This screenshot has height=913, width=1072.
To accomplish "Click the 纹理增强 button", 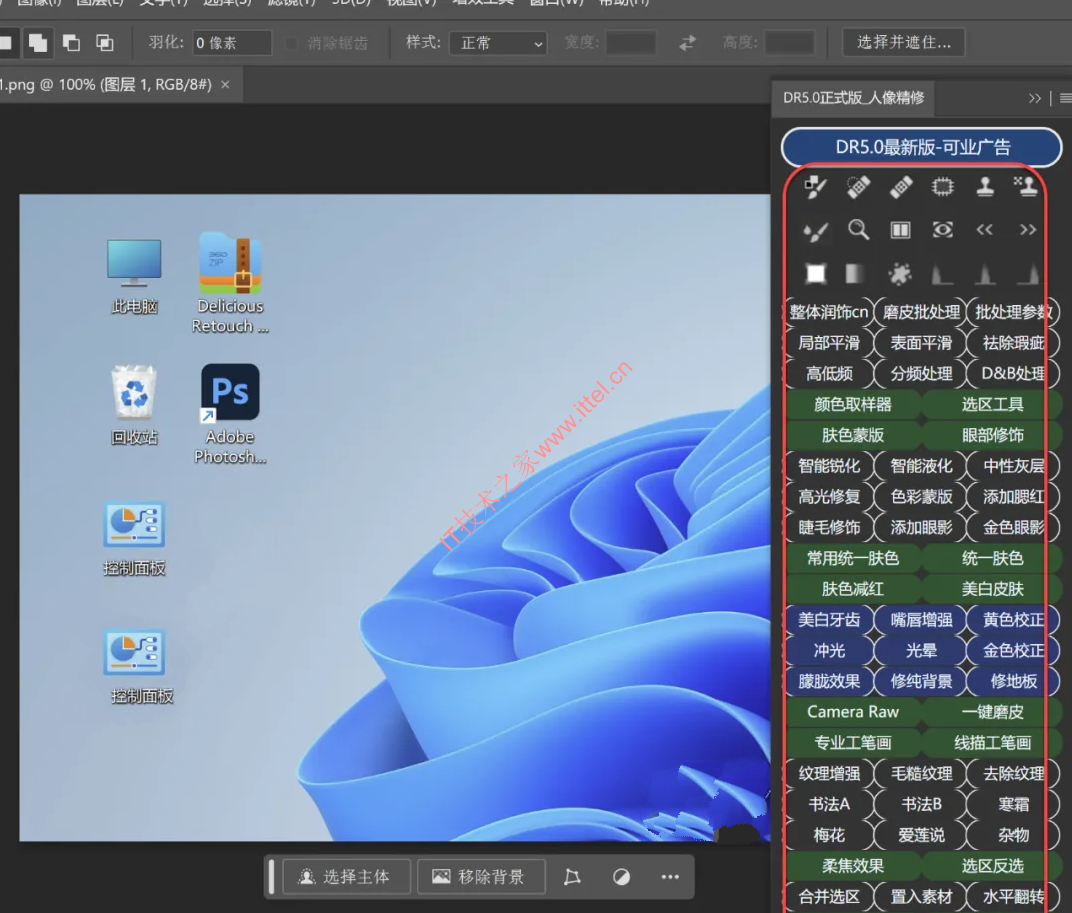I will pyautogui.click(x=829, y=773).
